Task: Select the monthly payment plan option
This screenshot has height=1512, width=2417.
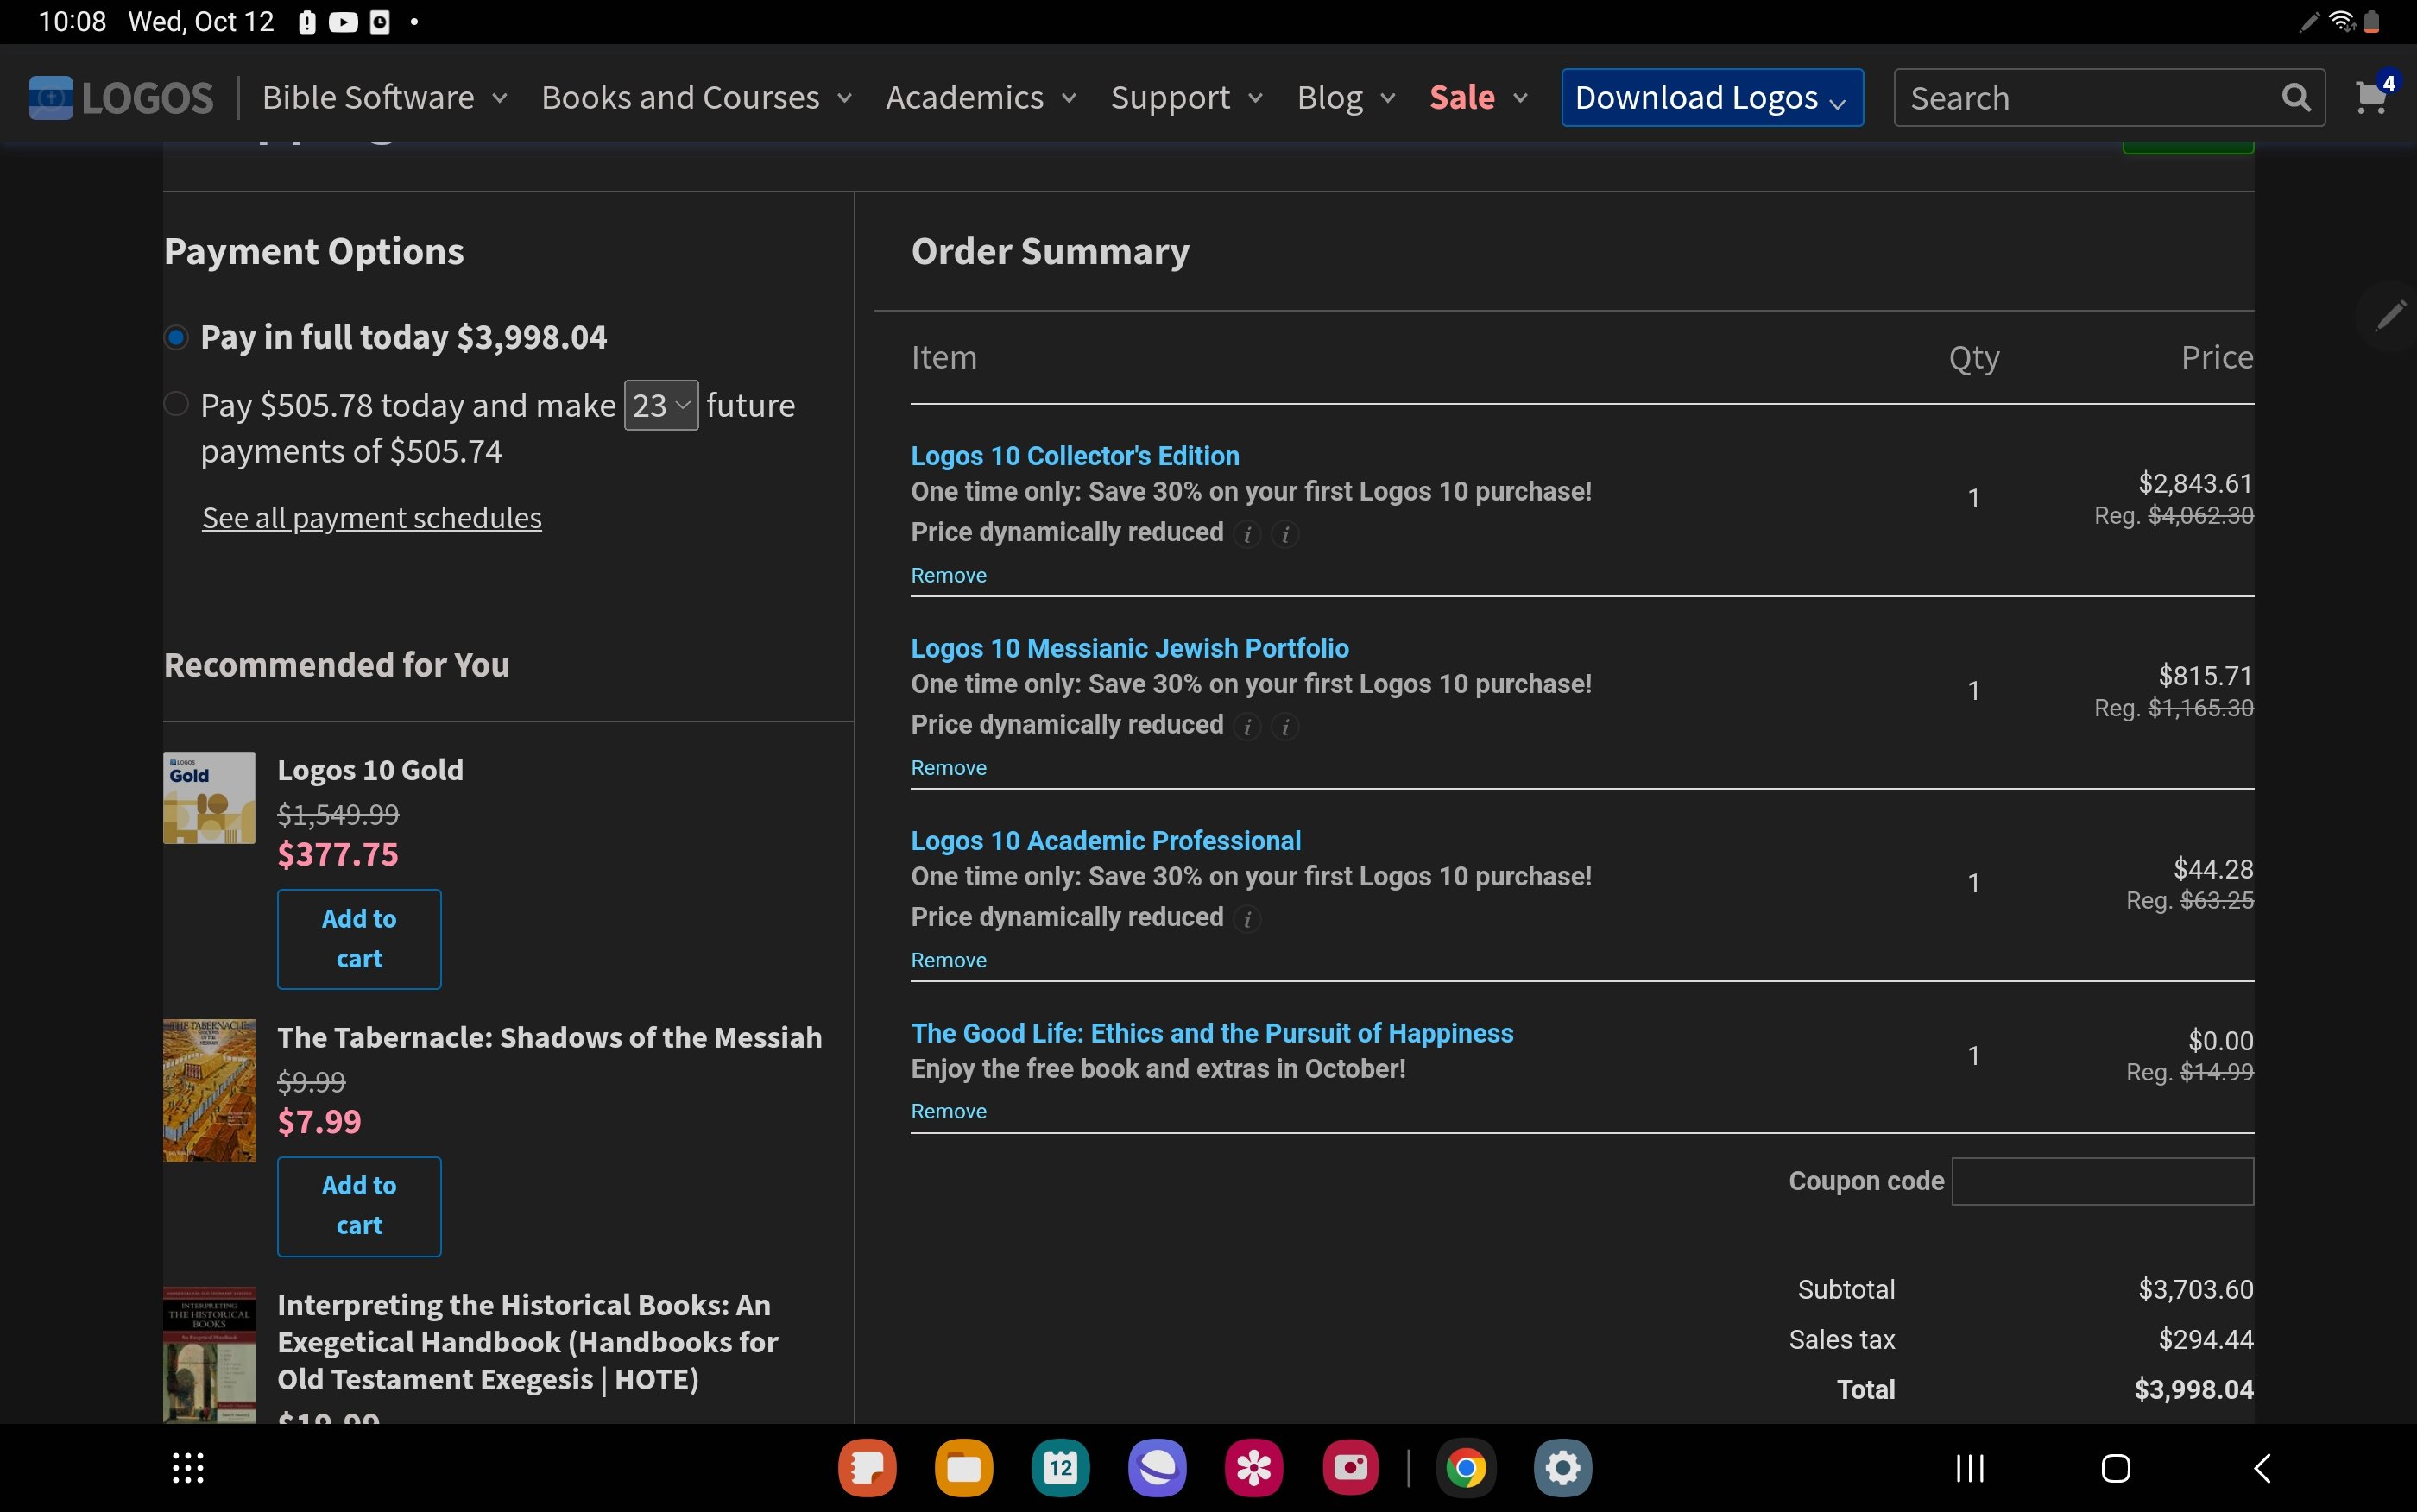Action: [177, 404]
